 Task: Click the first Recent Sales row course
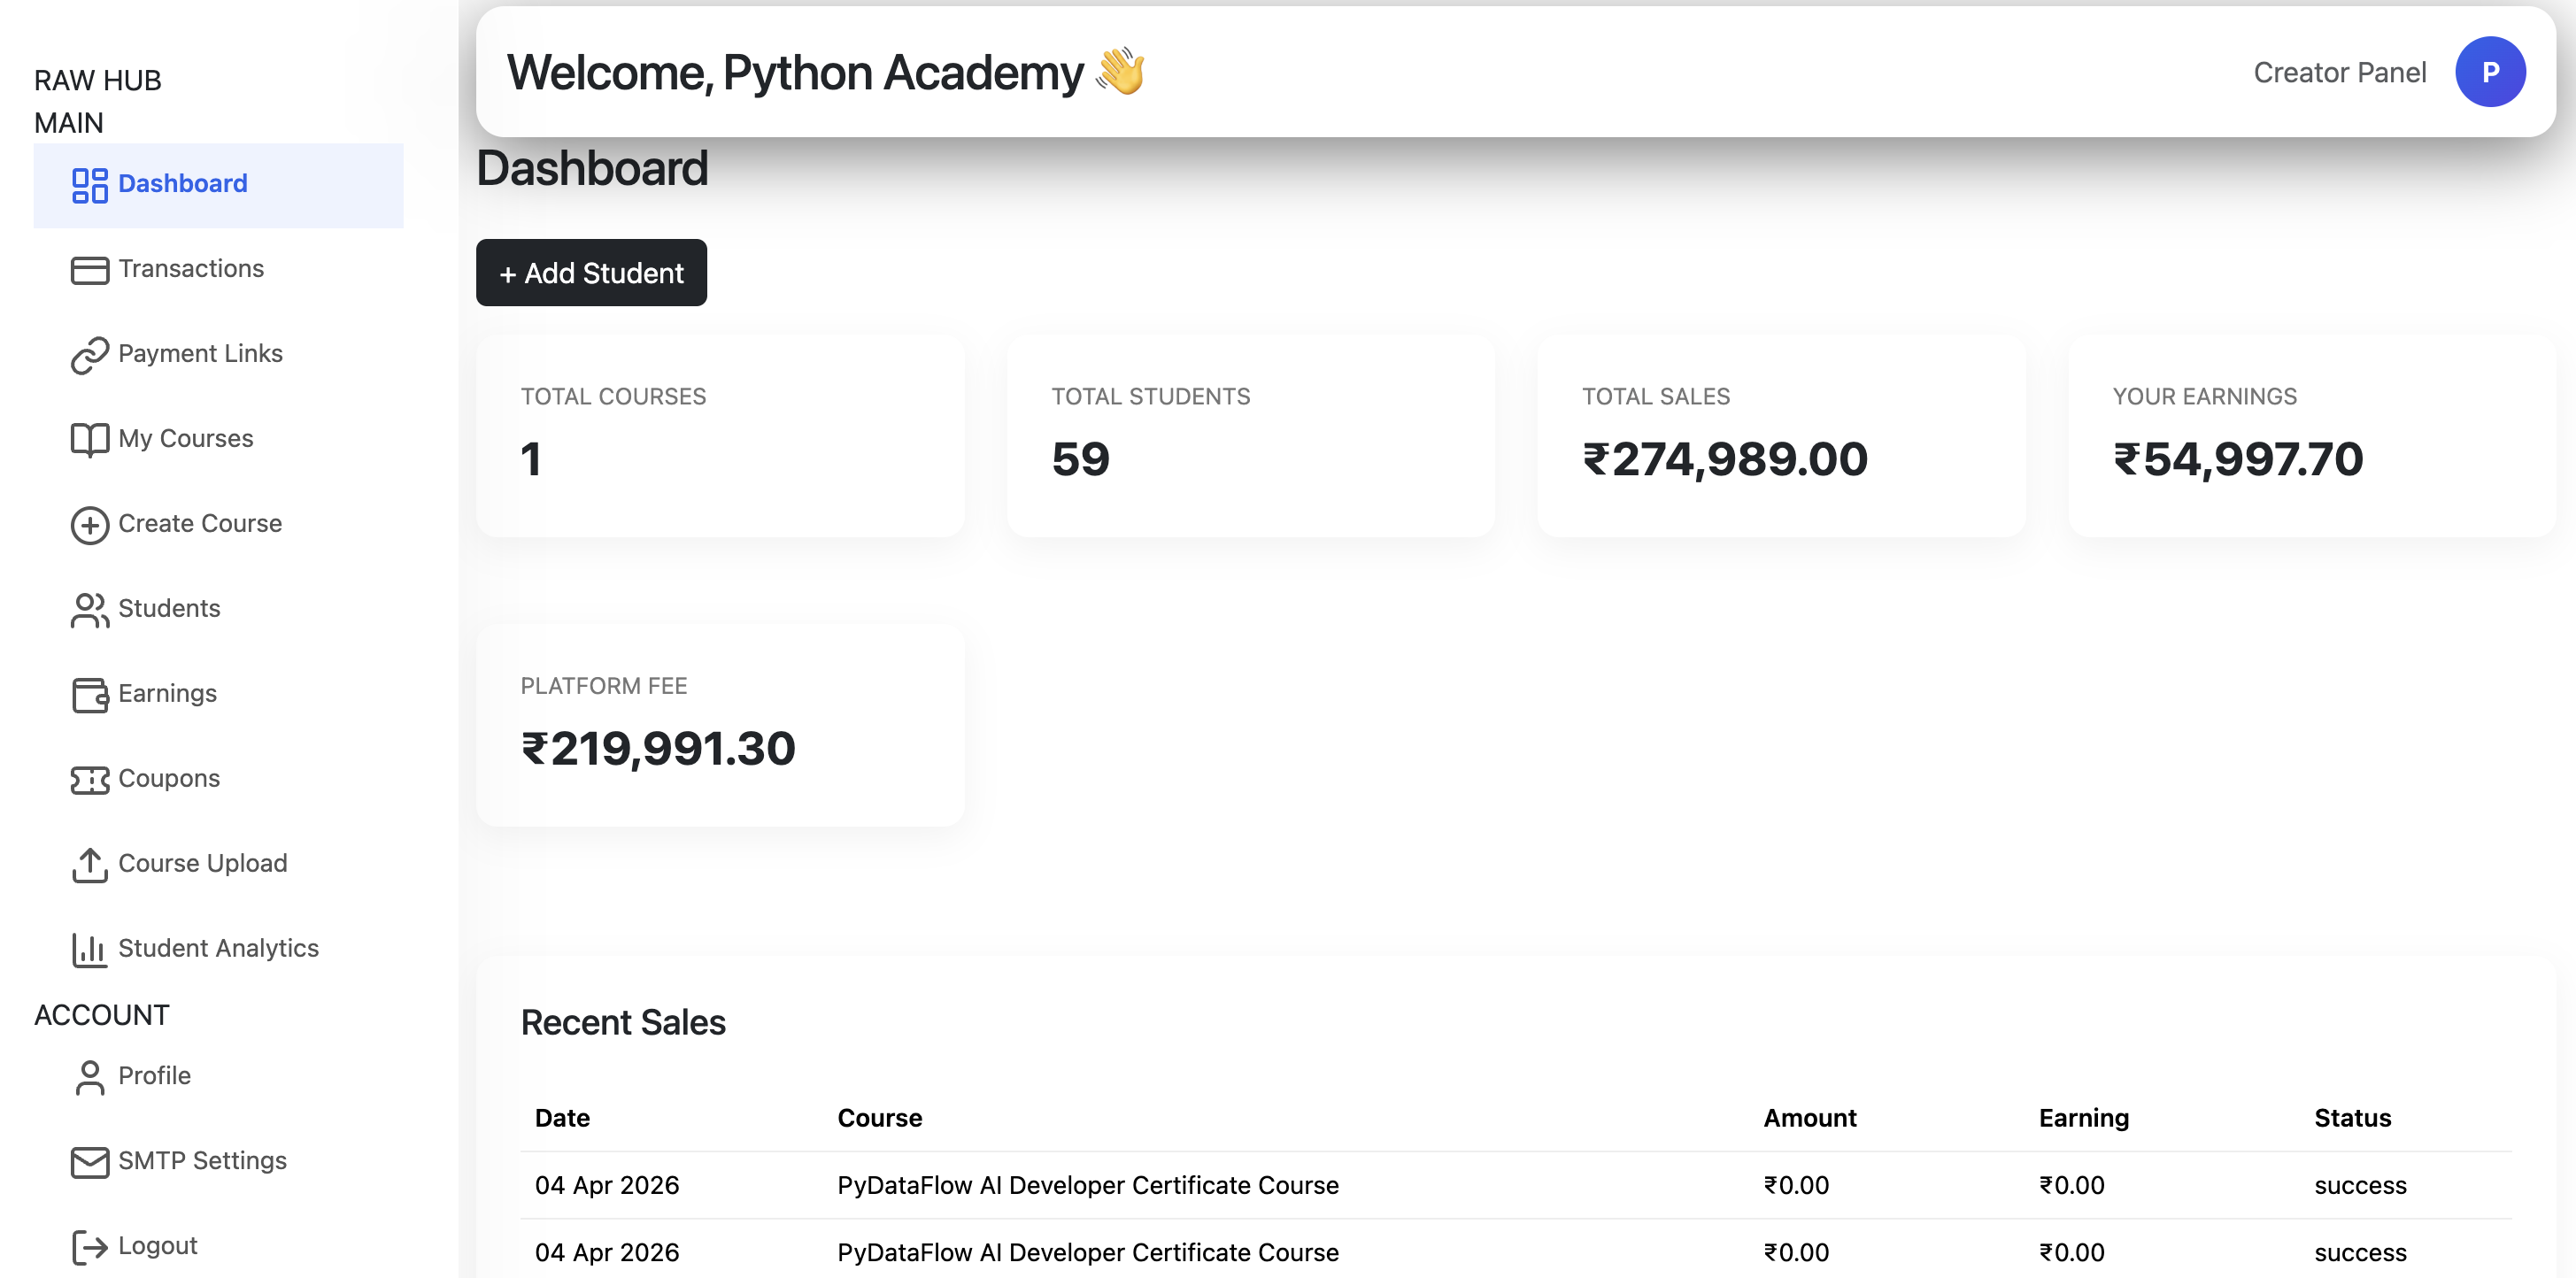pos(1087,1185)
